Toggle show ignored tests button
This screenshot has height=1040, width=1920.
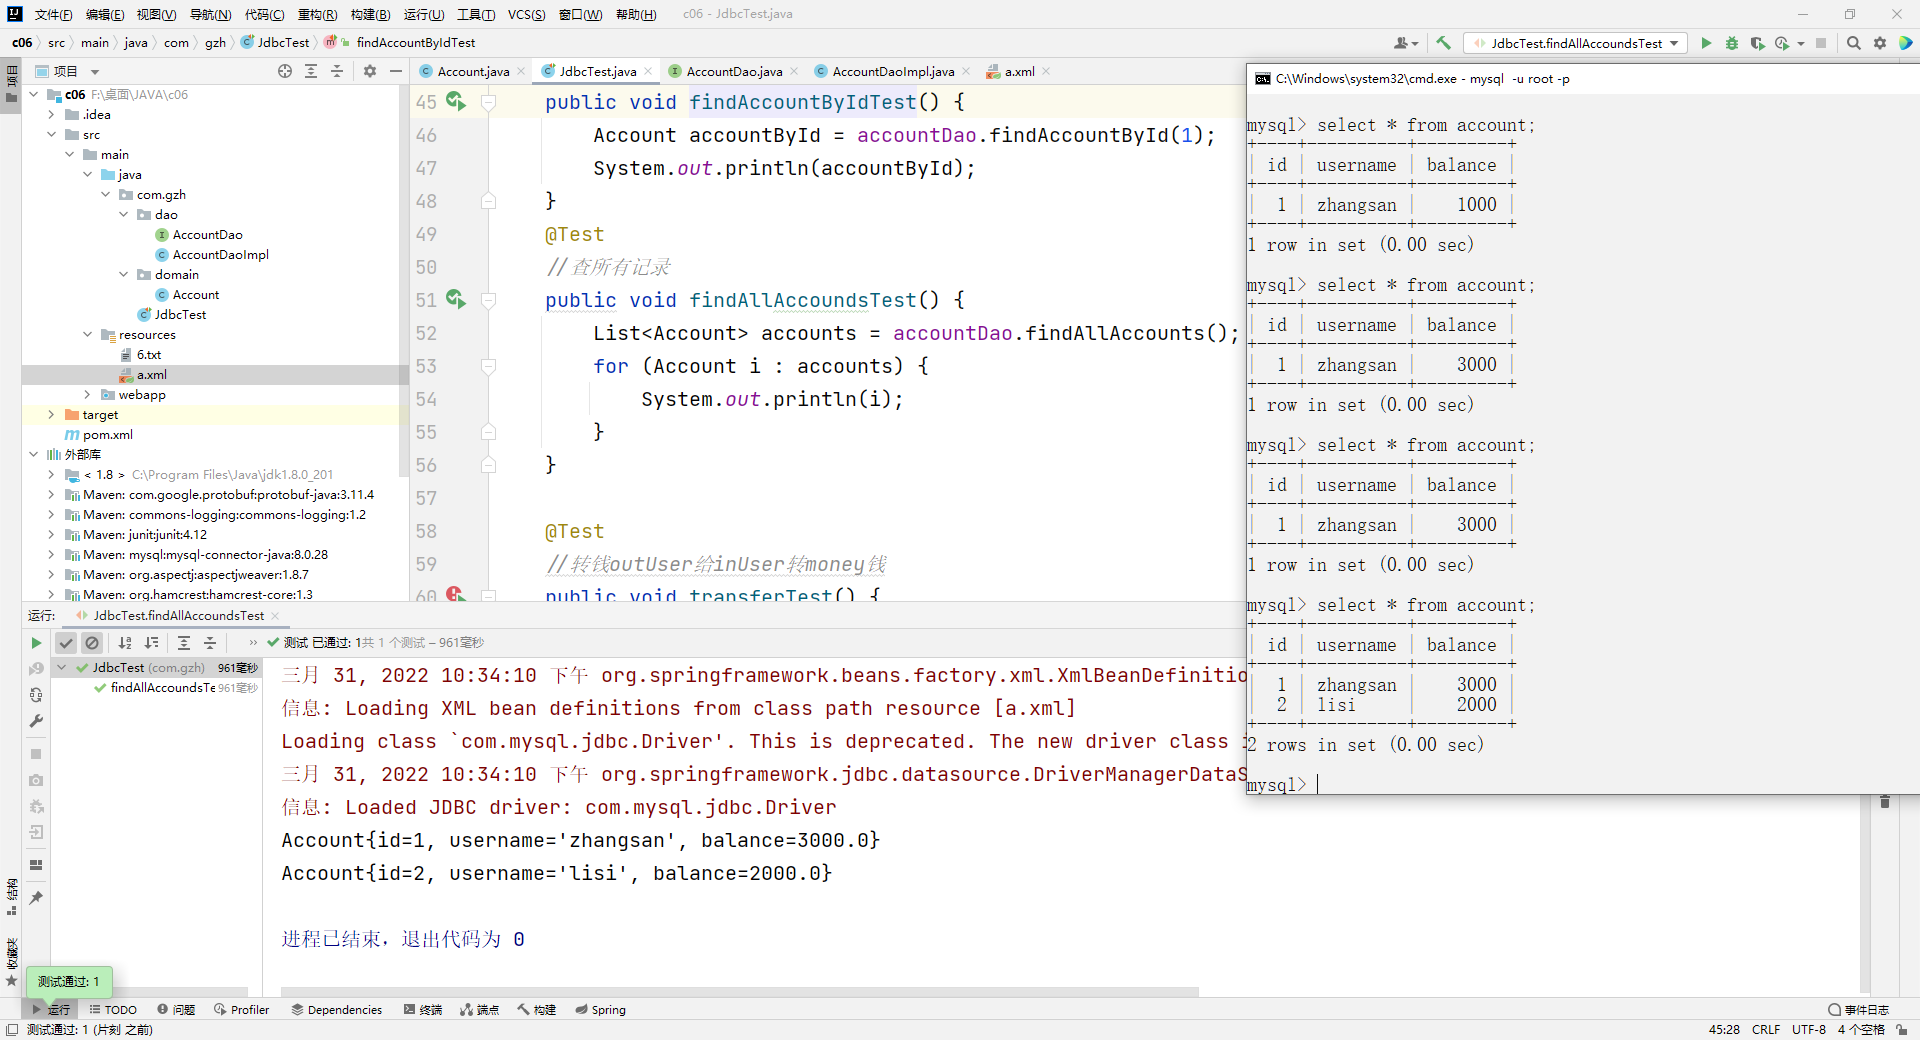coord(92,643)
